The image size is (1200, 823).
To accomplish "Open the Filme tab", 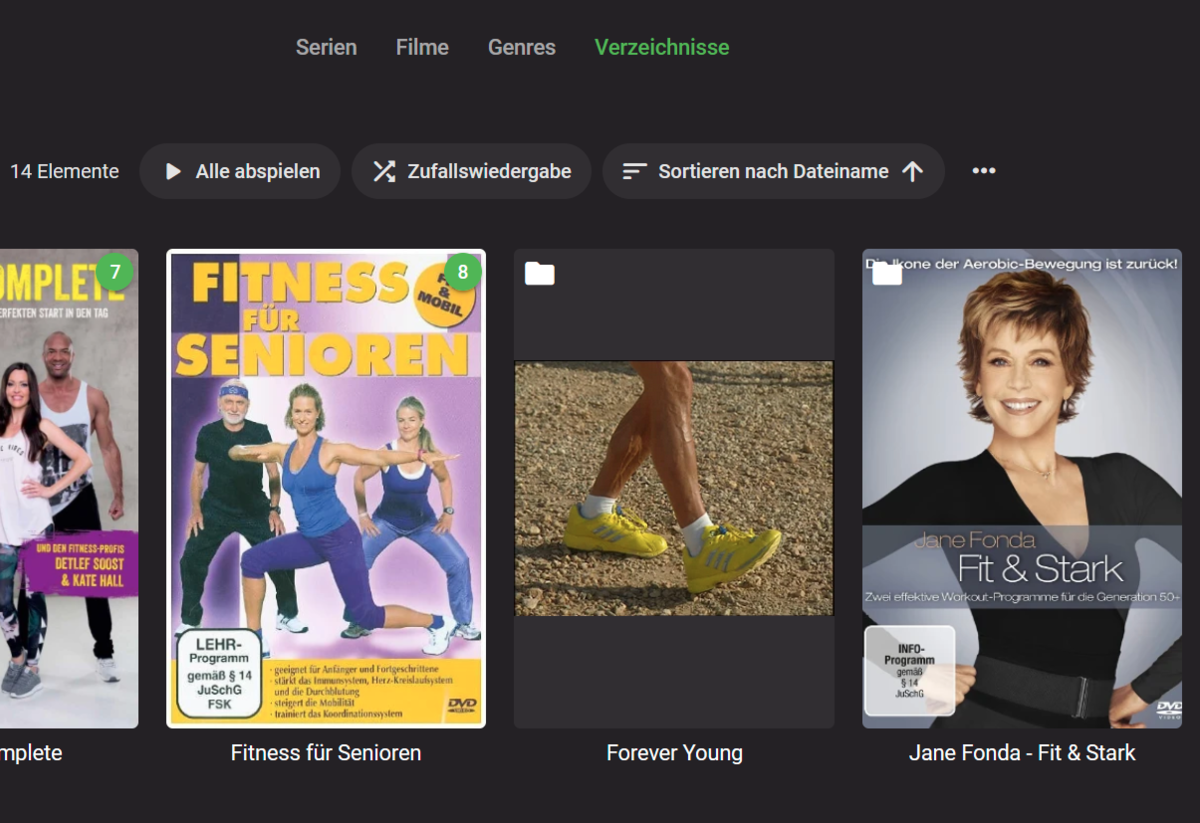I will (x=422, y=47).
